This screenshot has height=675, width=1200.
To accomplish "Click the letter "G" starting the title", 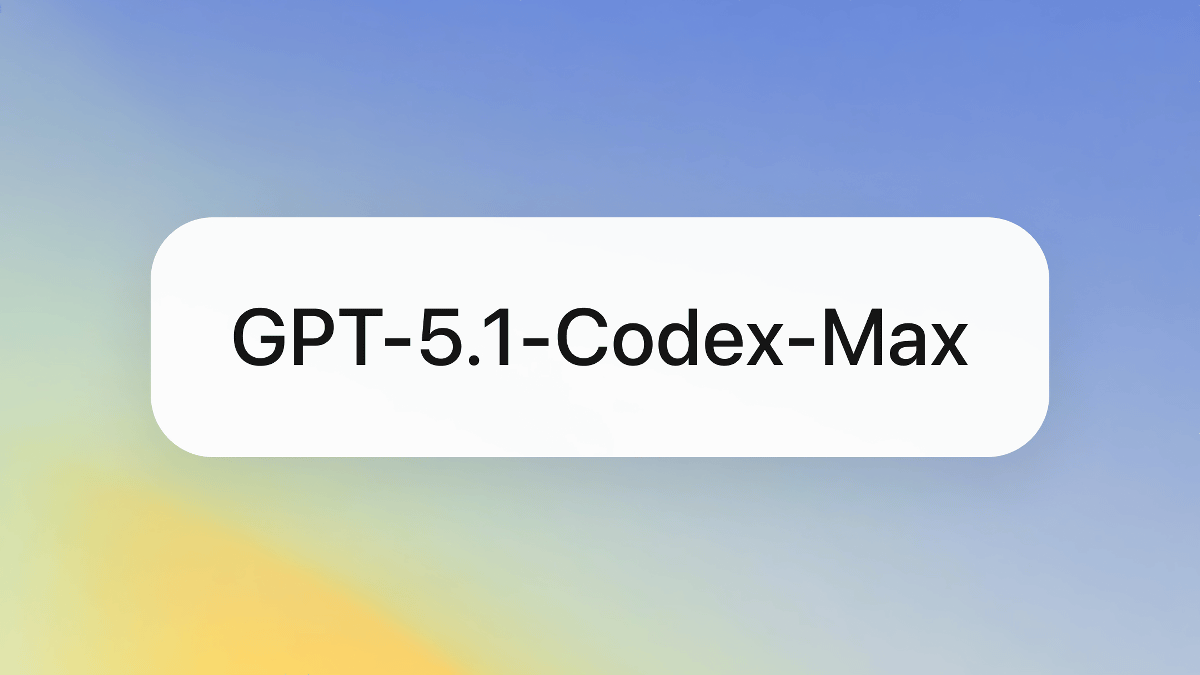I will coord(259,338).
